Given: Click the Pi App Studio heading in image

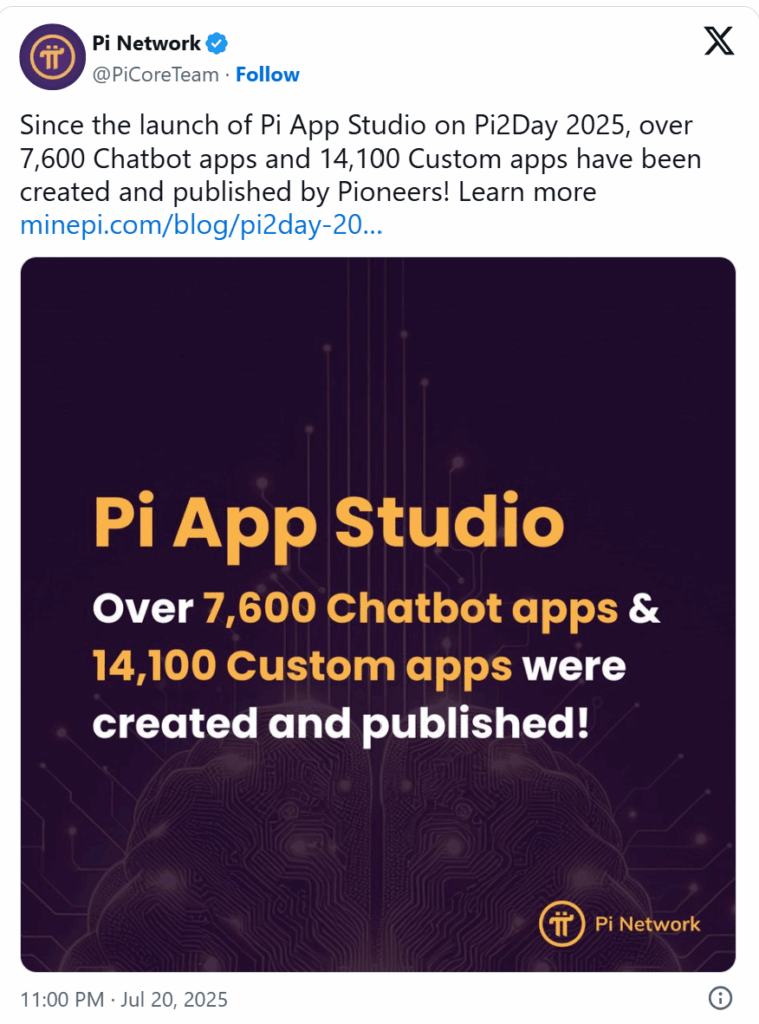Looking at the screenshot, I should click(x=329, y=524).
